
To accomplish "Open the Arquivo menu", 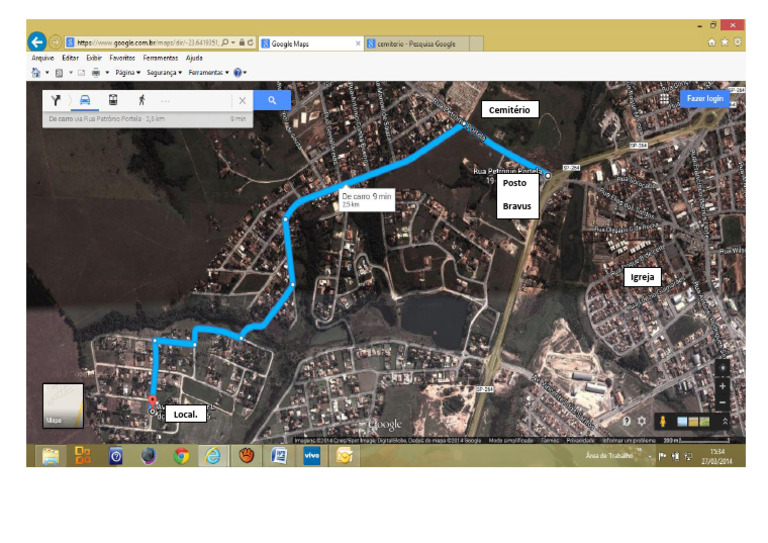I will click(43, 58).
